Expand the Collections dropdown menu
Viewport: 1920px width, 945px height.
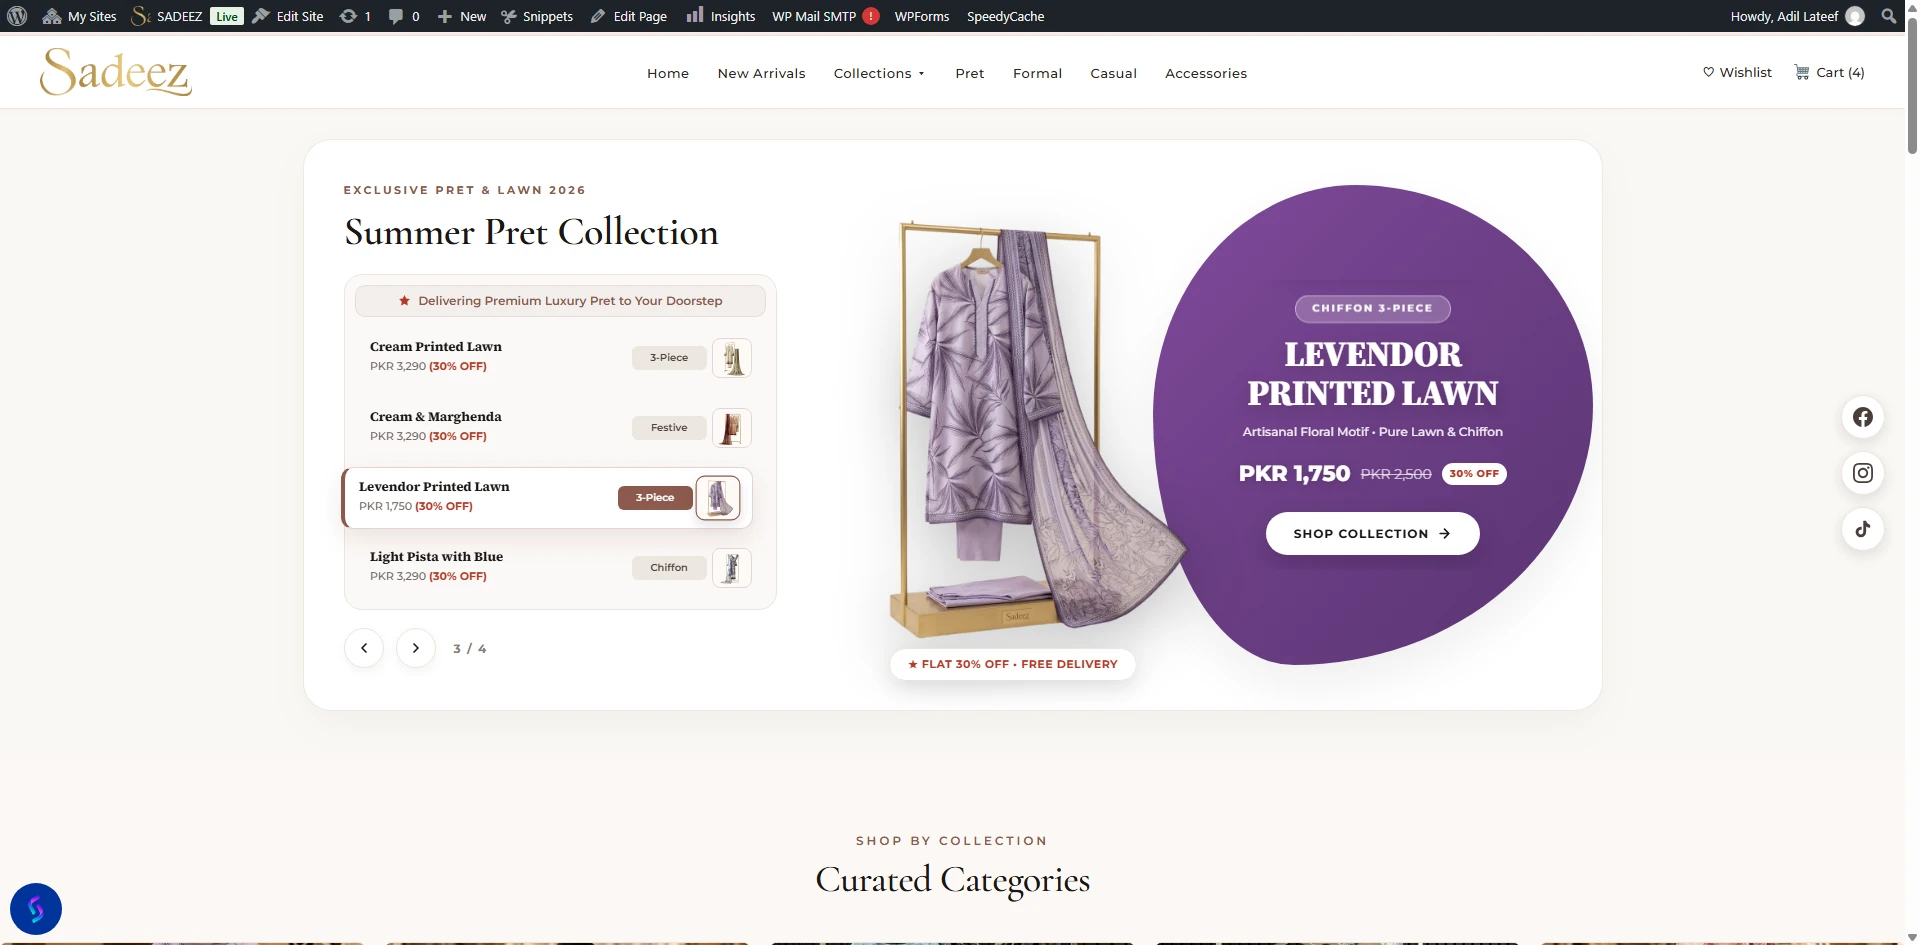[x=879, y=73]
